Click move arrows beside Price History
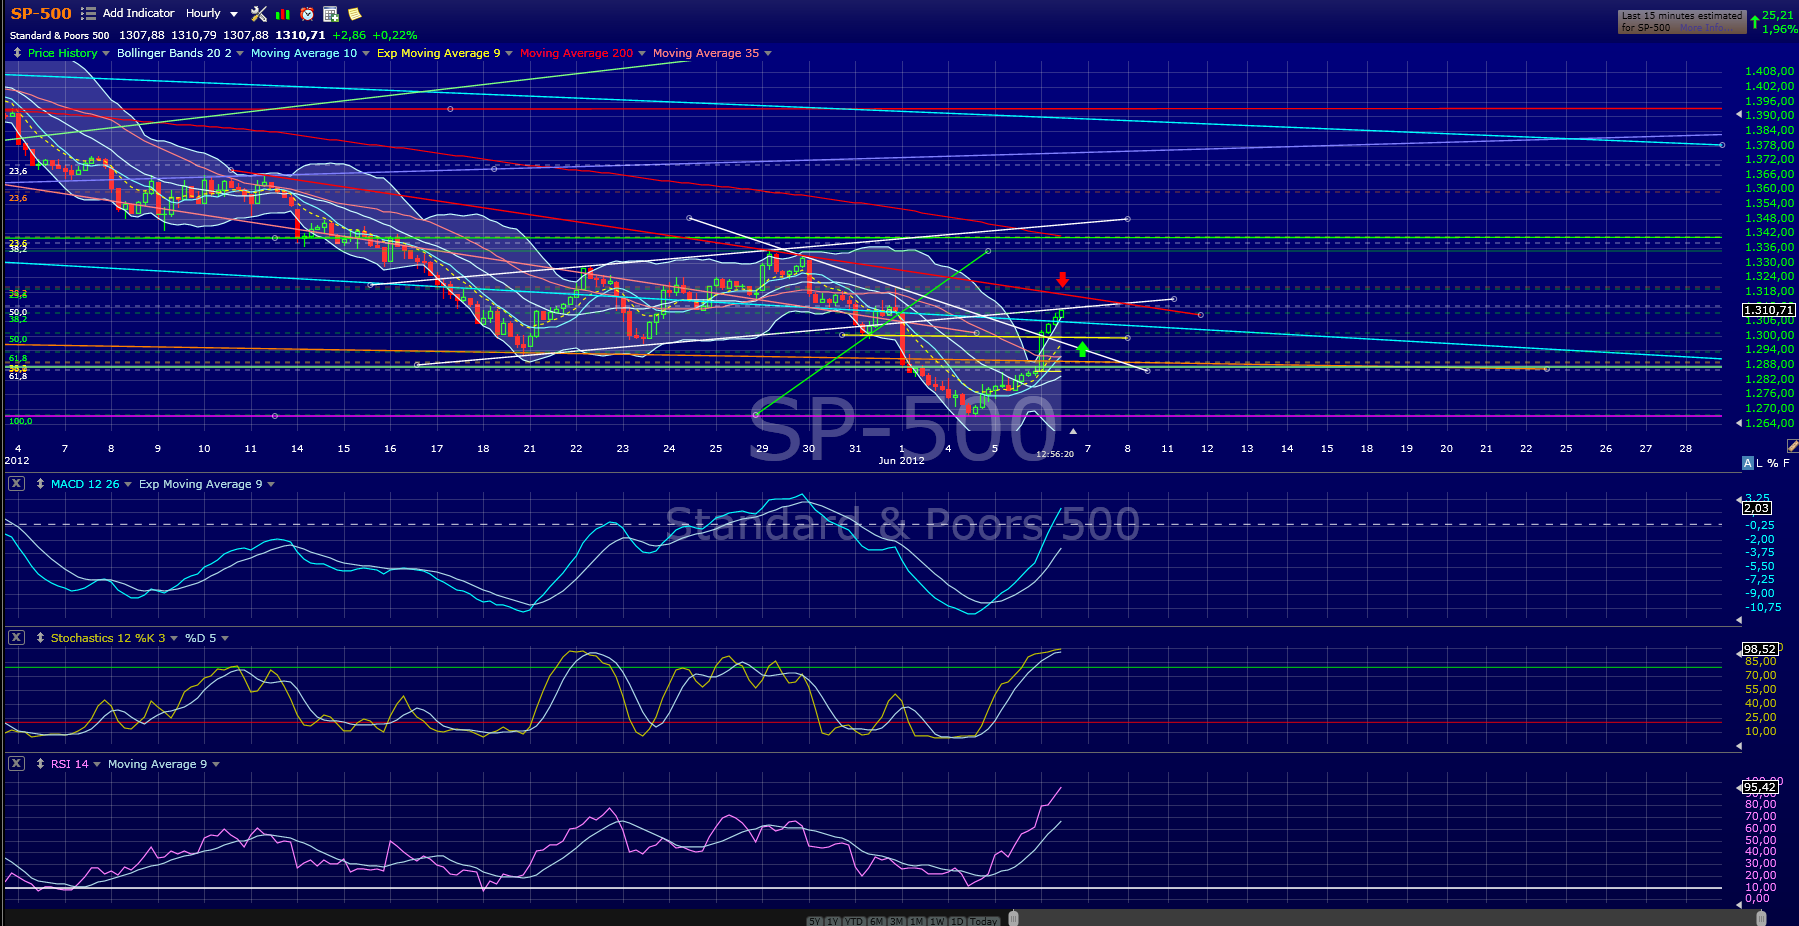The height and width of the screenshot is (926, 1799). coord(17,53)
